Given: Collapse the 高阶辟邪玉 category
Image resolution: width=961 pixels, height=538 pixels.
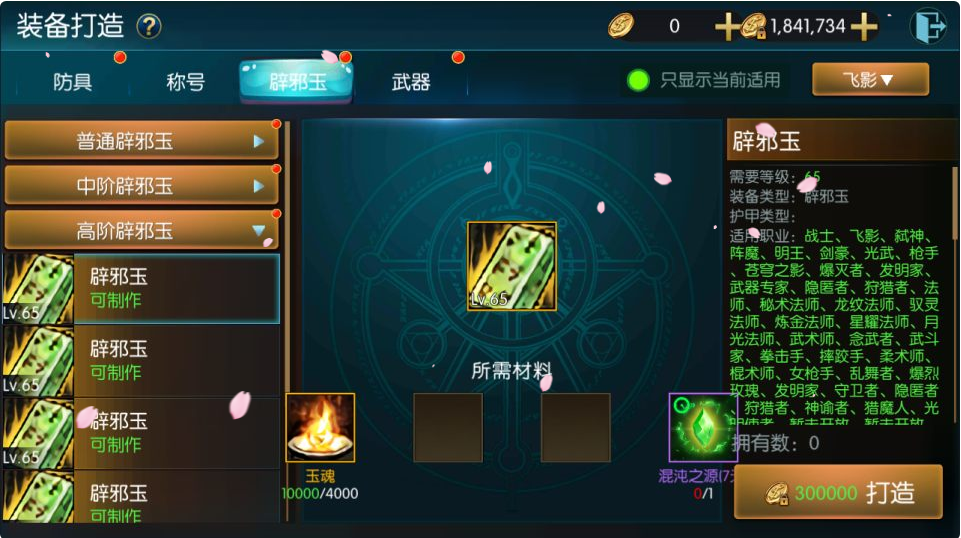Looking at the screenshot, I should click(x=142, y=230).
